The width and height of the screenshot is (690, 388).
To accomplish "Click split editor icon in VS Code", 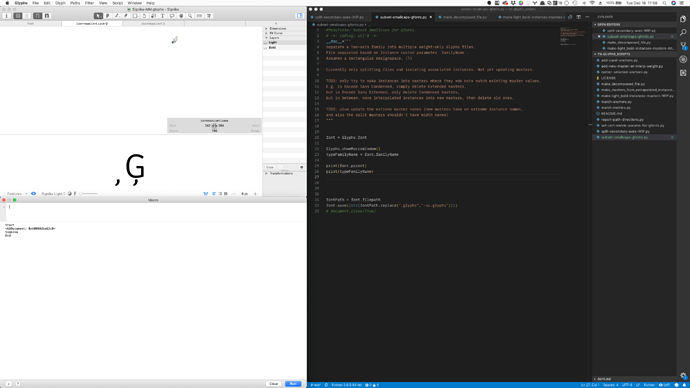I will [x=579, y=17].
